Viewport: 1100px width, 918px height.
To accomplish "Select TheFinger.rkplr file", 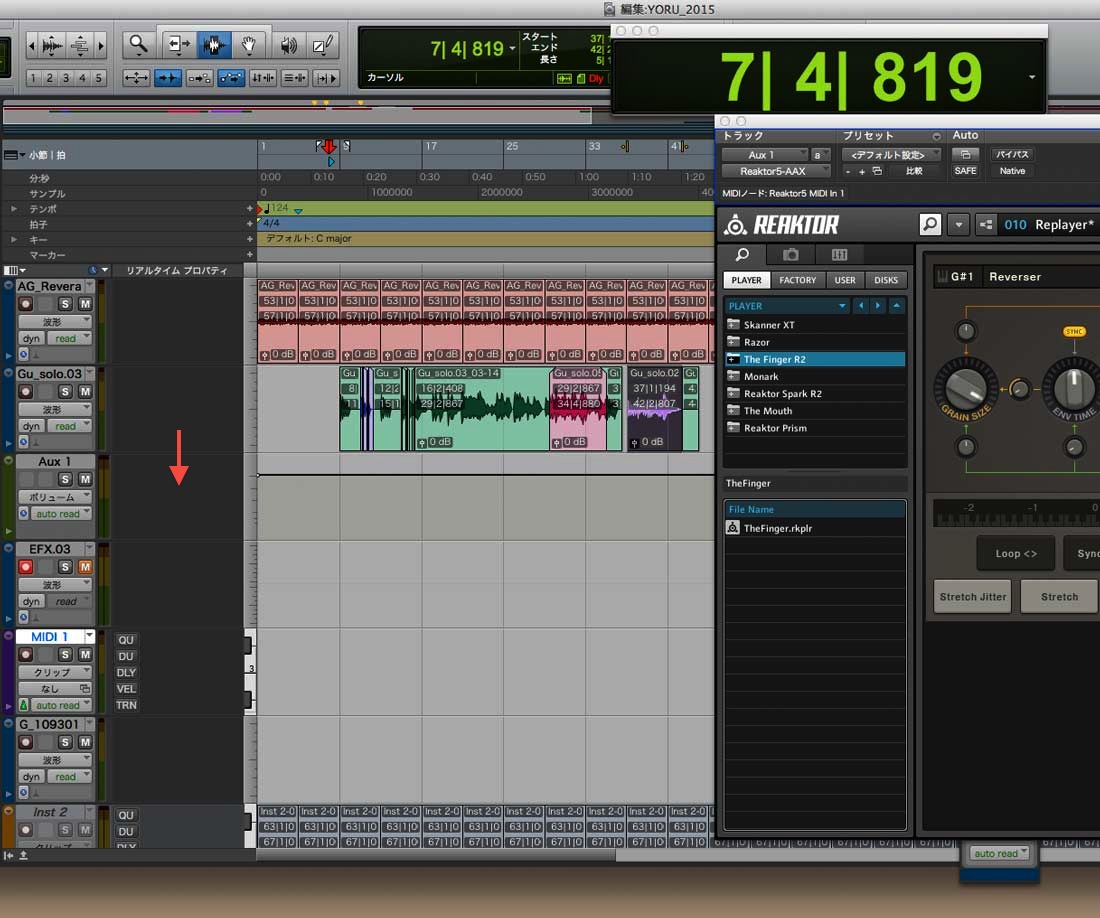I will 814,528.
